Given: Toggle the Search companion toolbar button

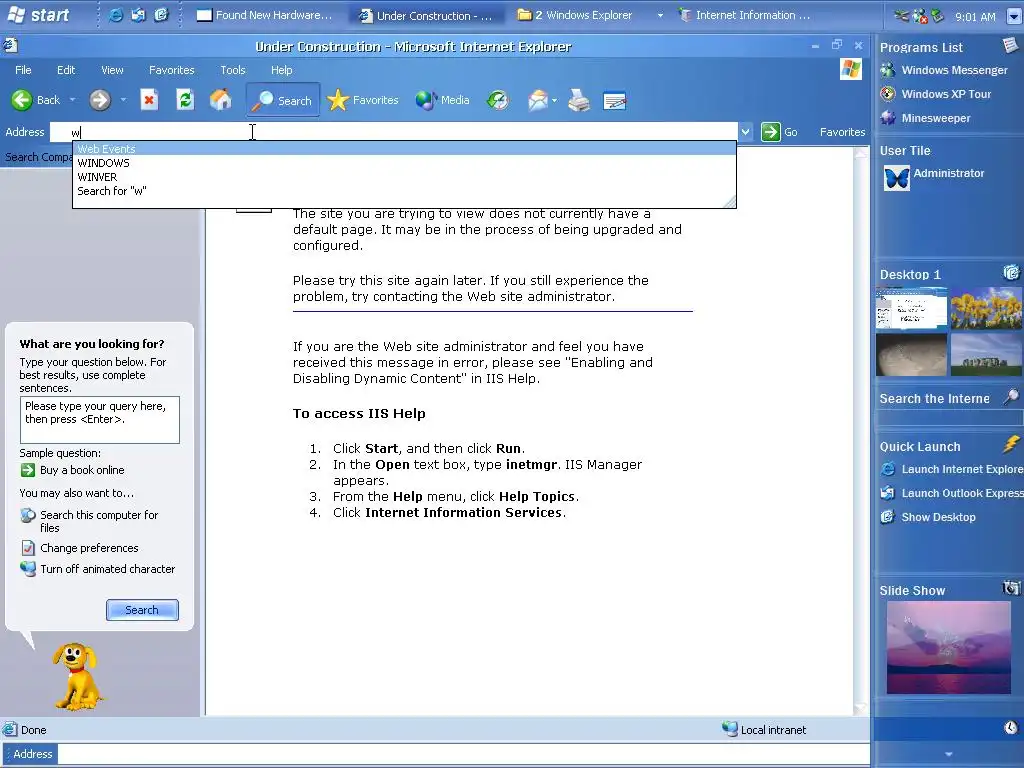Looking at the screenshot, I should [283, 101].
